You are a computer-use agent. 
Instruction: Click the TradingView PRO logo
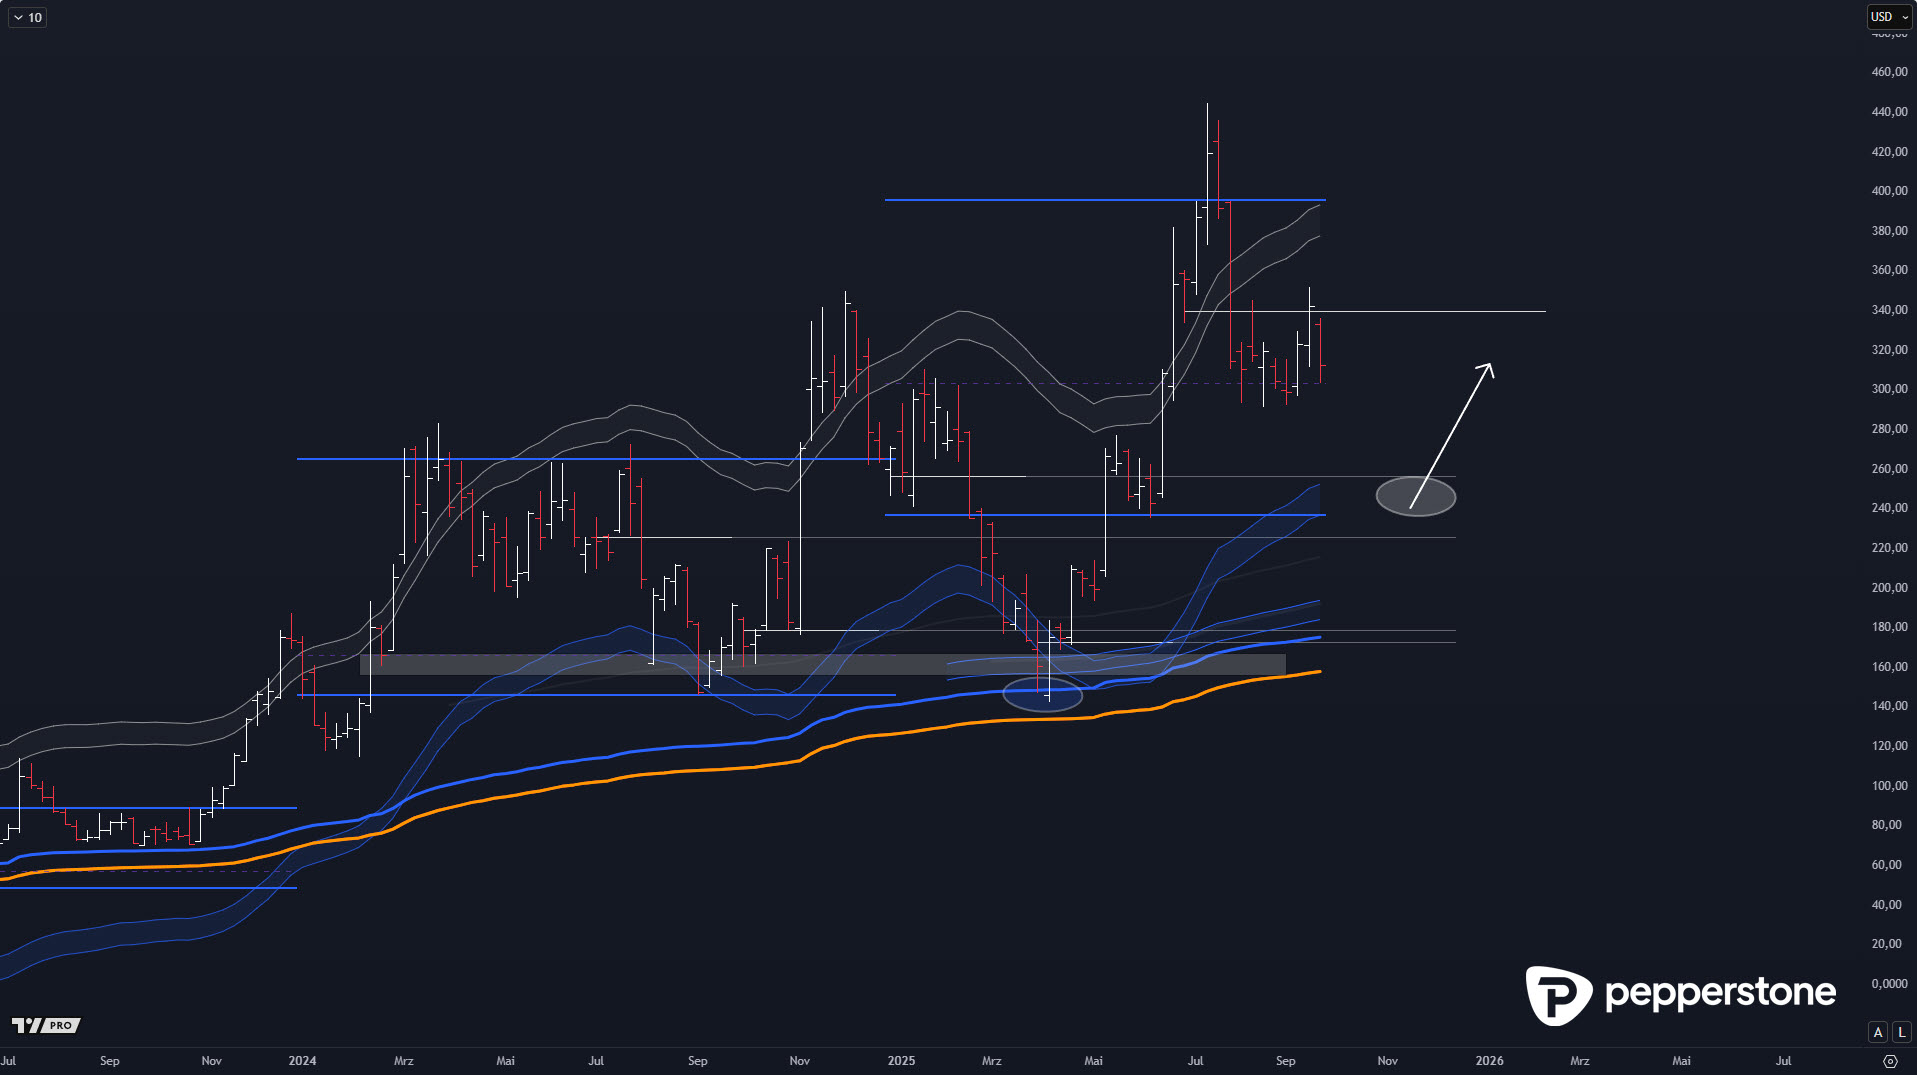(x=46, y=1025)
